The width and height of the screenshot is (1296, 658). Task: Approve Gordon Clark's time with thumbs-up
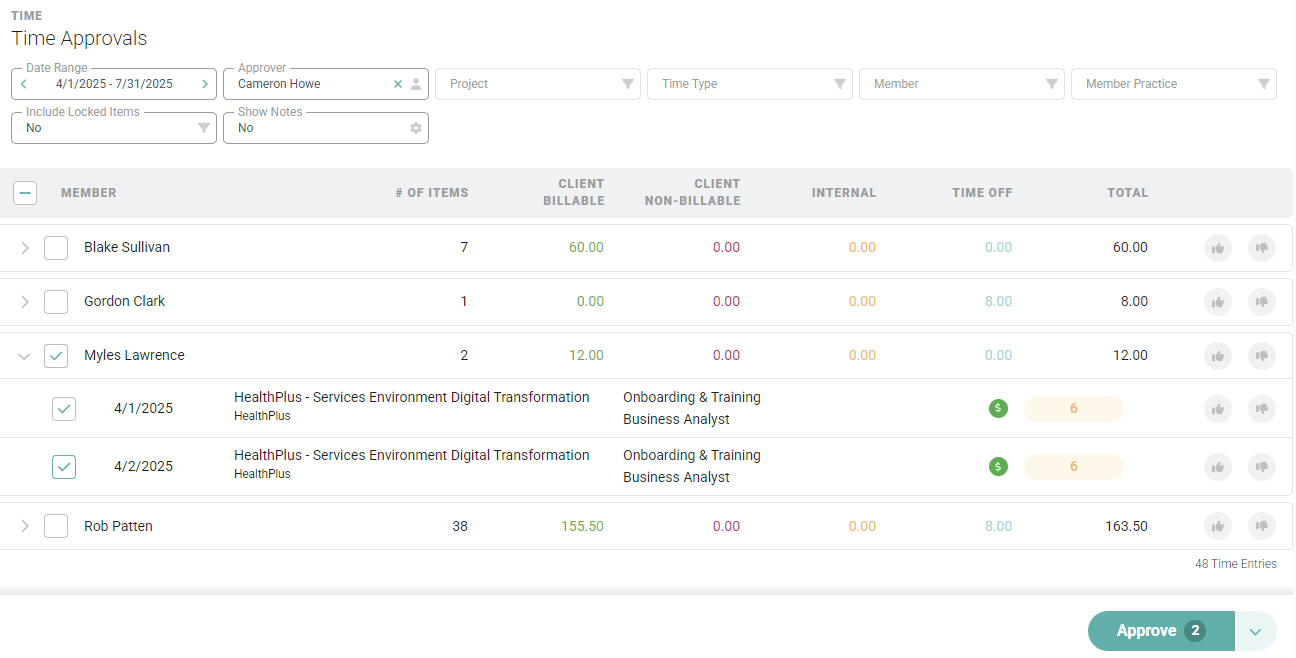point(1218,302)
